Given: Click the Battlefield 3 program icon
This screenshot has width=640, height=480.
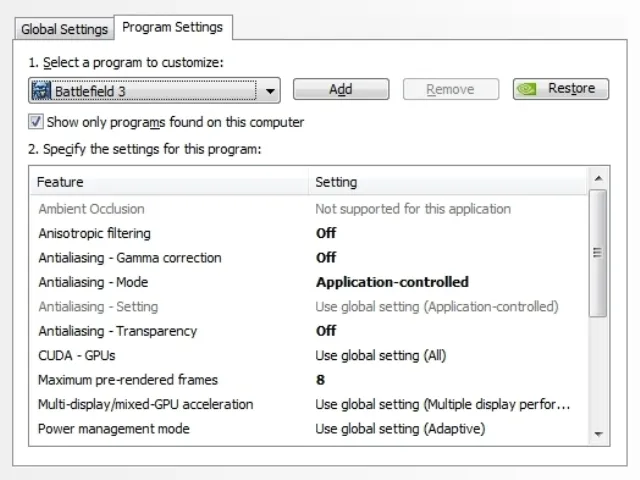Looking at the screenshot, I should [41, 90].
